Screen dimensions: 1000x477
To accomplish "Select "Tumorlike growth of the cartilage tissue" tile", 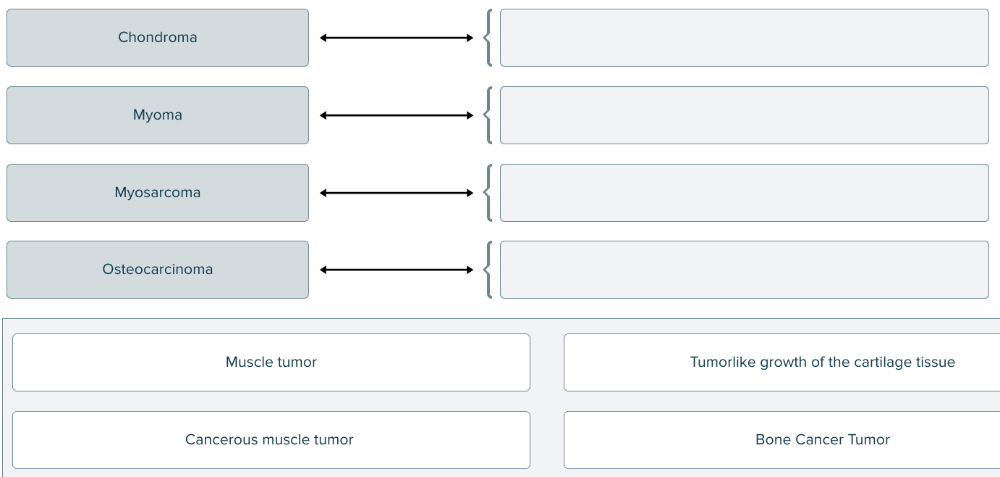I will [x=782, y=362].
